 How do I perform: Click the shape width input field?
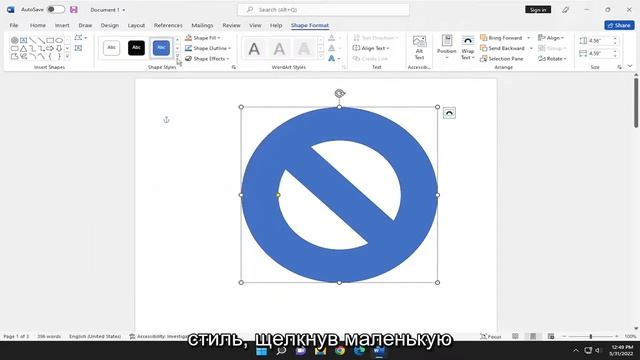point(600,53)
